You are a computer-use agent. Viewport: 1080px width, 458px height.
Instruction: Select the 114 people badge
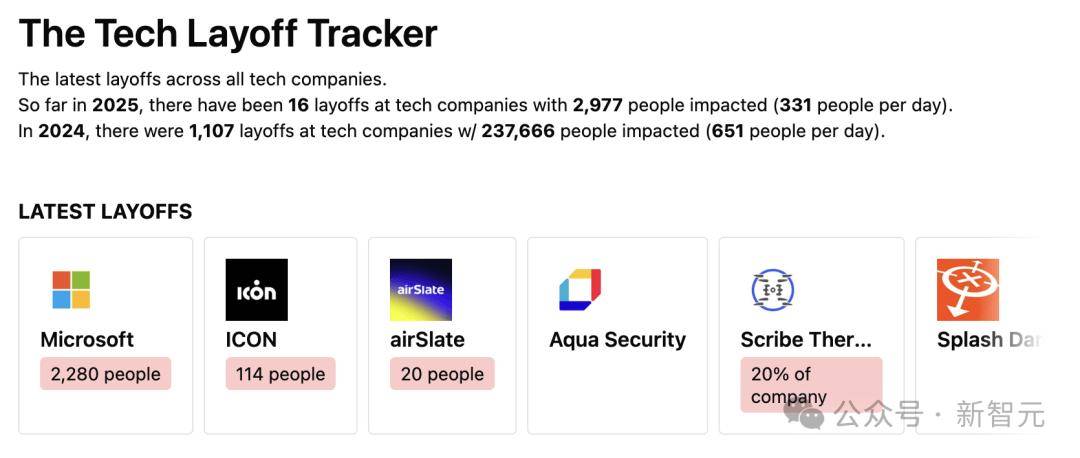280,374
